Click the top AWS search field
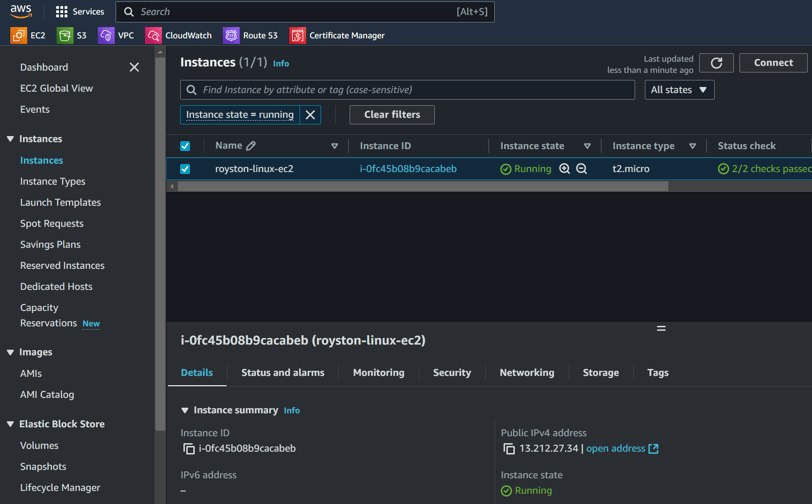812x504 pixels. point(305,11)
